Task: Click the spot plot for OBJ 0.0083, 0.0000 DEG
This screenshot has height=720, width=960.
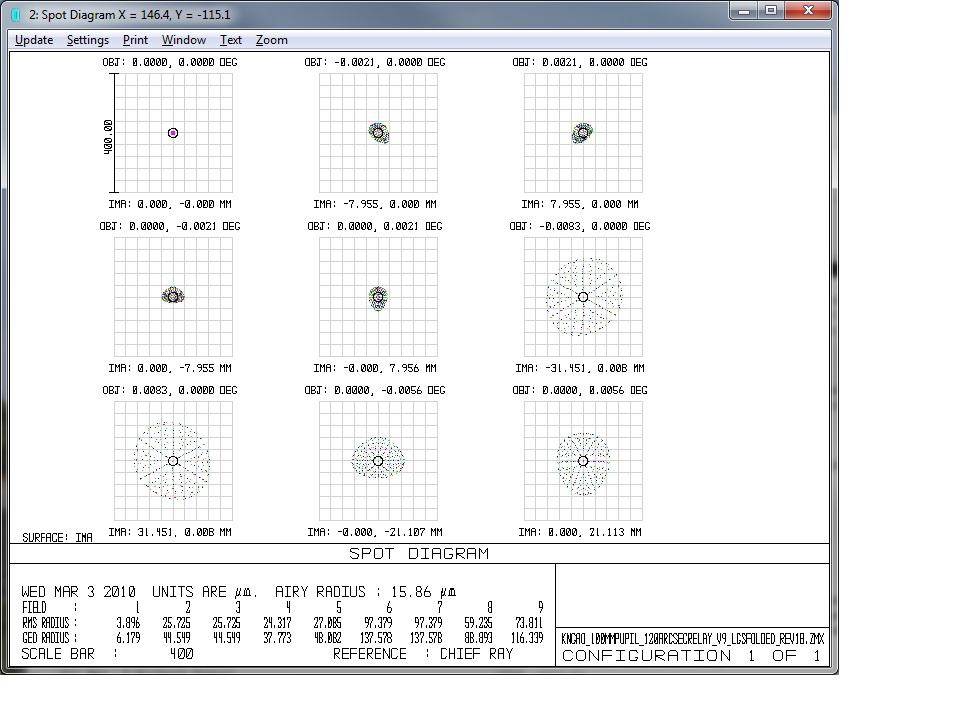Action: [x=173, y=461]
